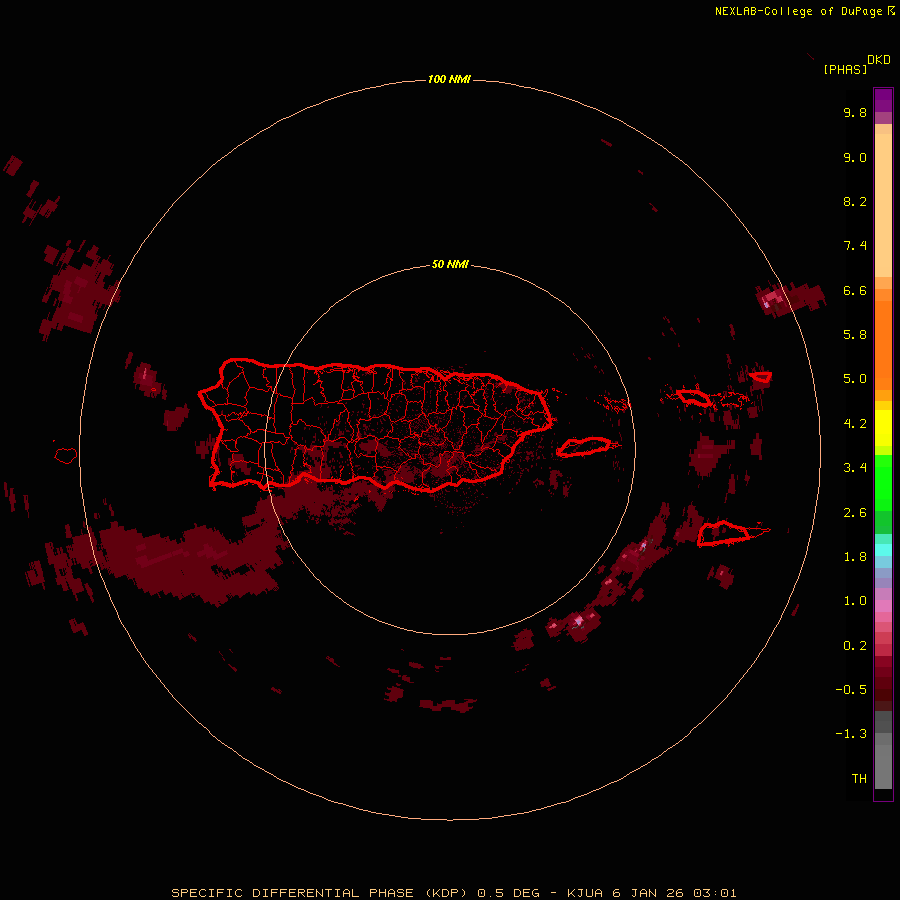The height and width of the screenshot is (900, 900).
Task: Select the 3.4 legend value
Action: coord(855,468)
